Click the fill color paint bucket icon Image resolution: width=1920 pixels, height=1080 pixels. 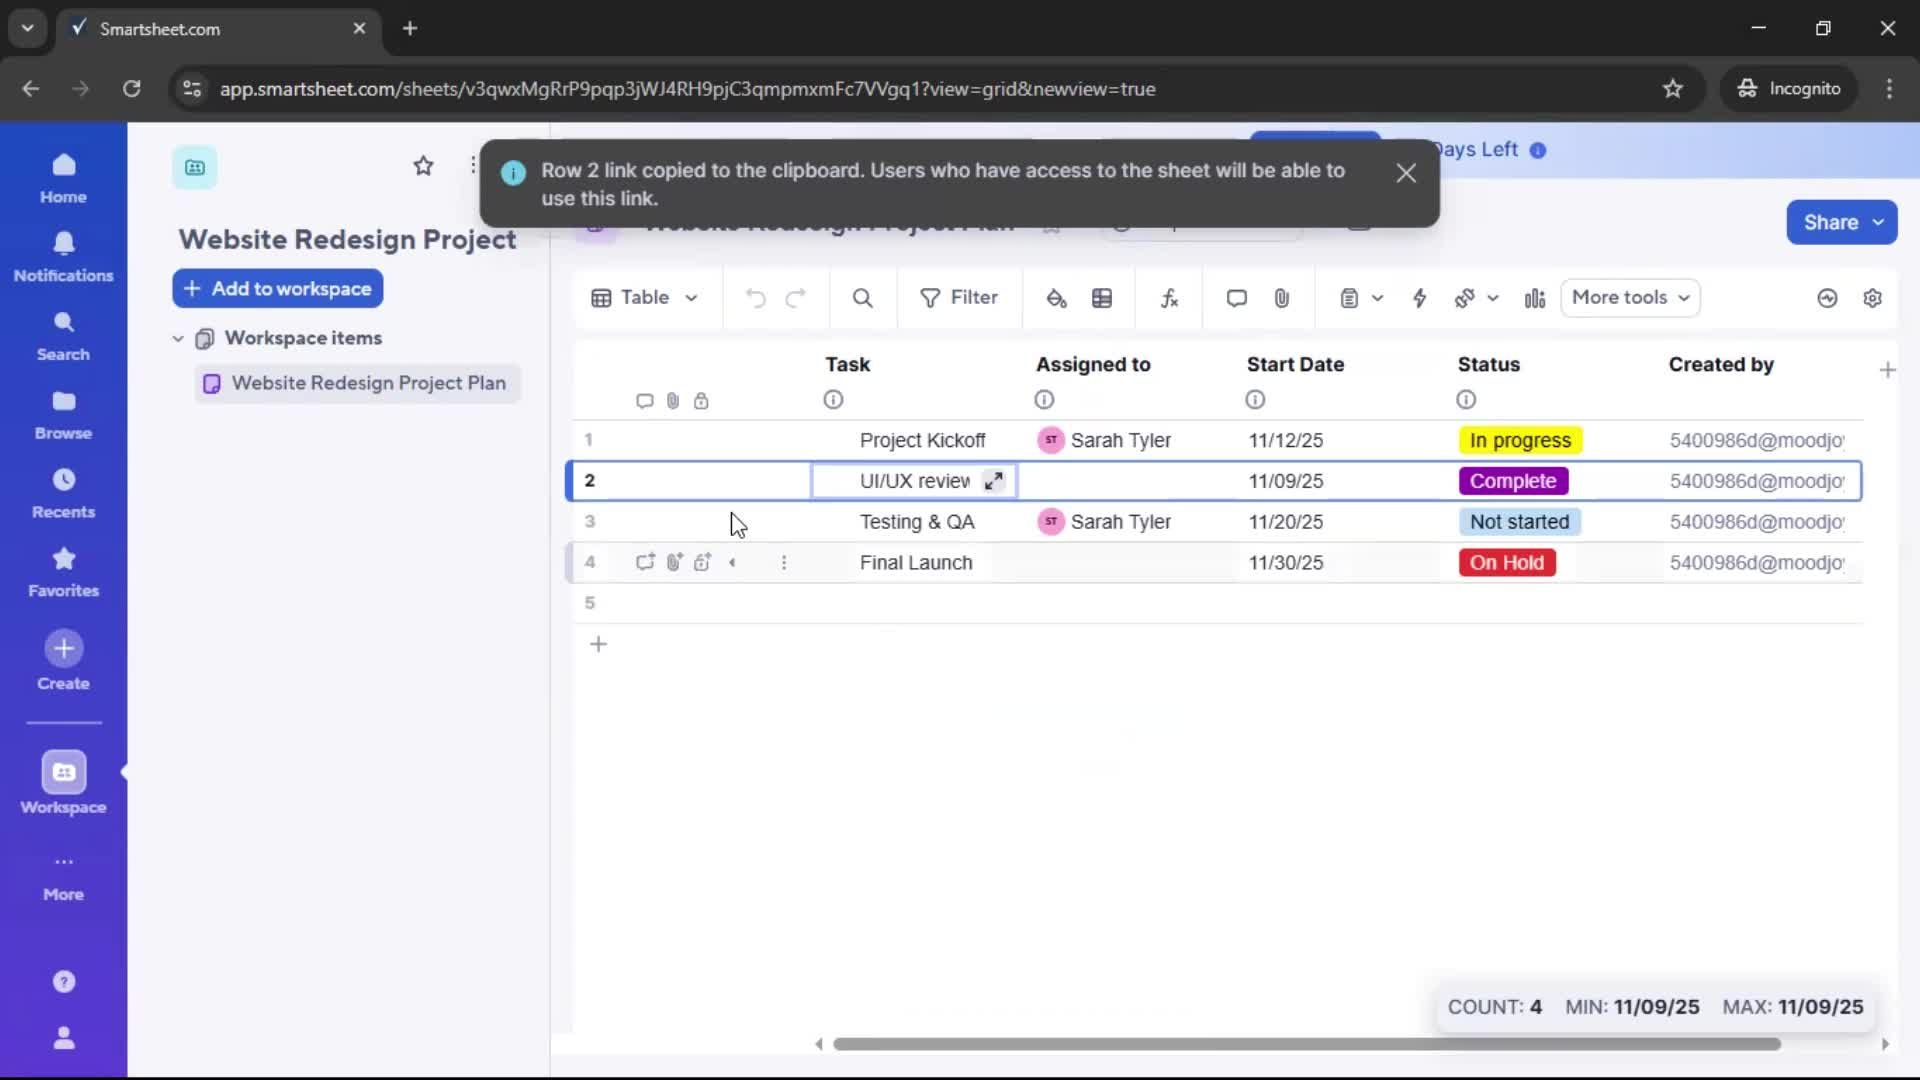pyautogui.click(x=1058, y=298)
